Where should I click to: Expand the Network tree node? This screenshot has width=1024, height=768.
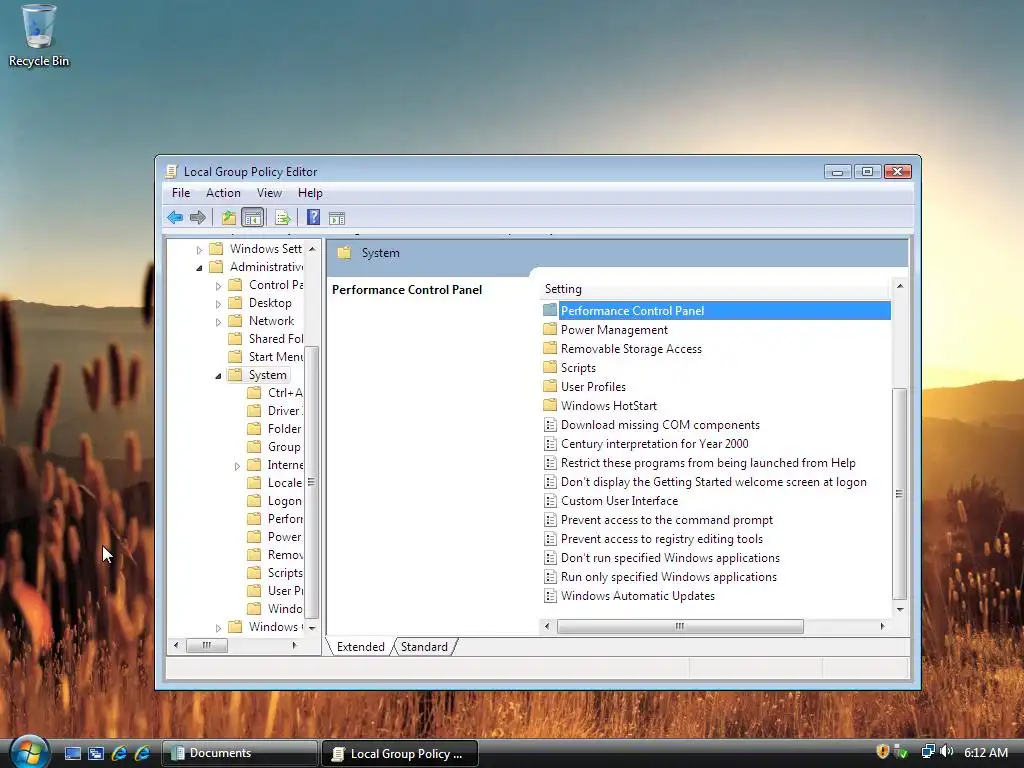218,321
